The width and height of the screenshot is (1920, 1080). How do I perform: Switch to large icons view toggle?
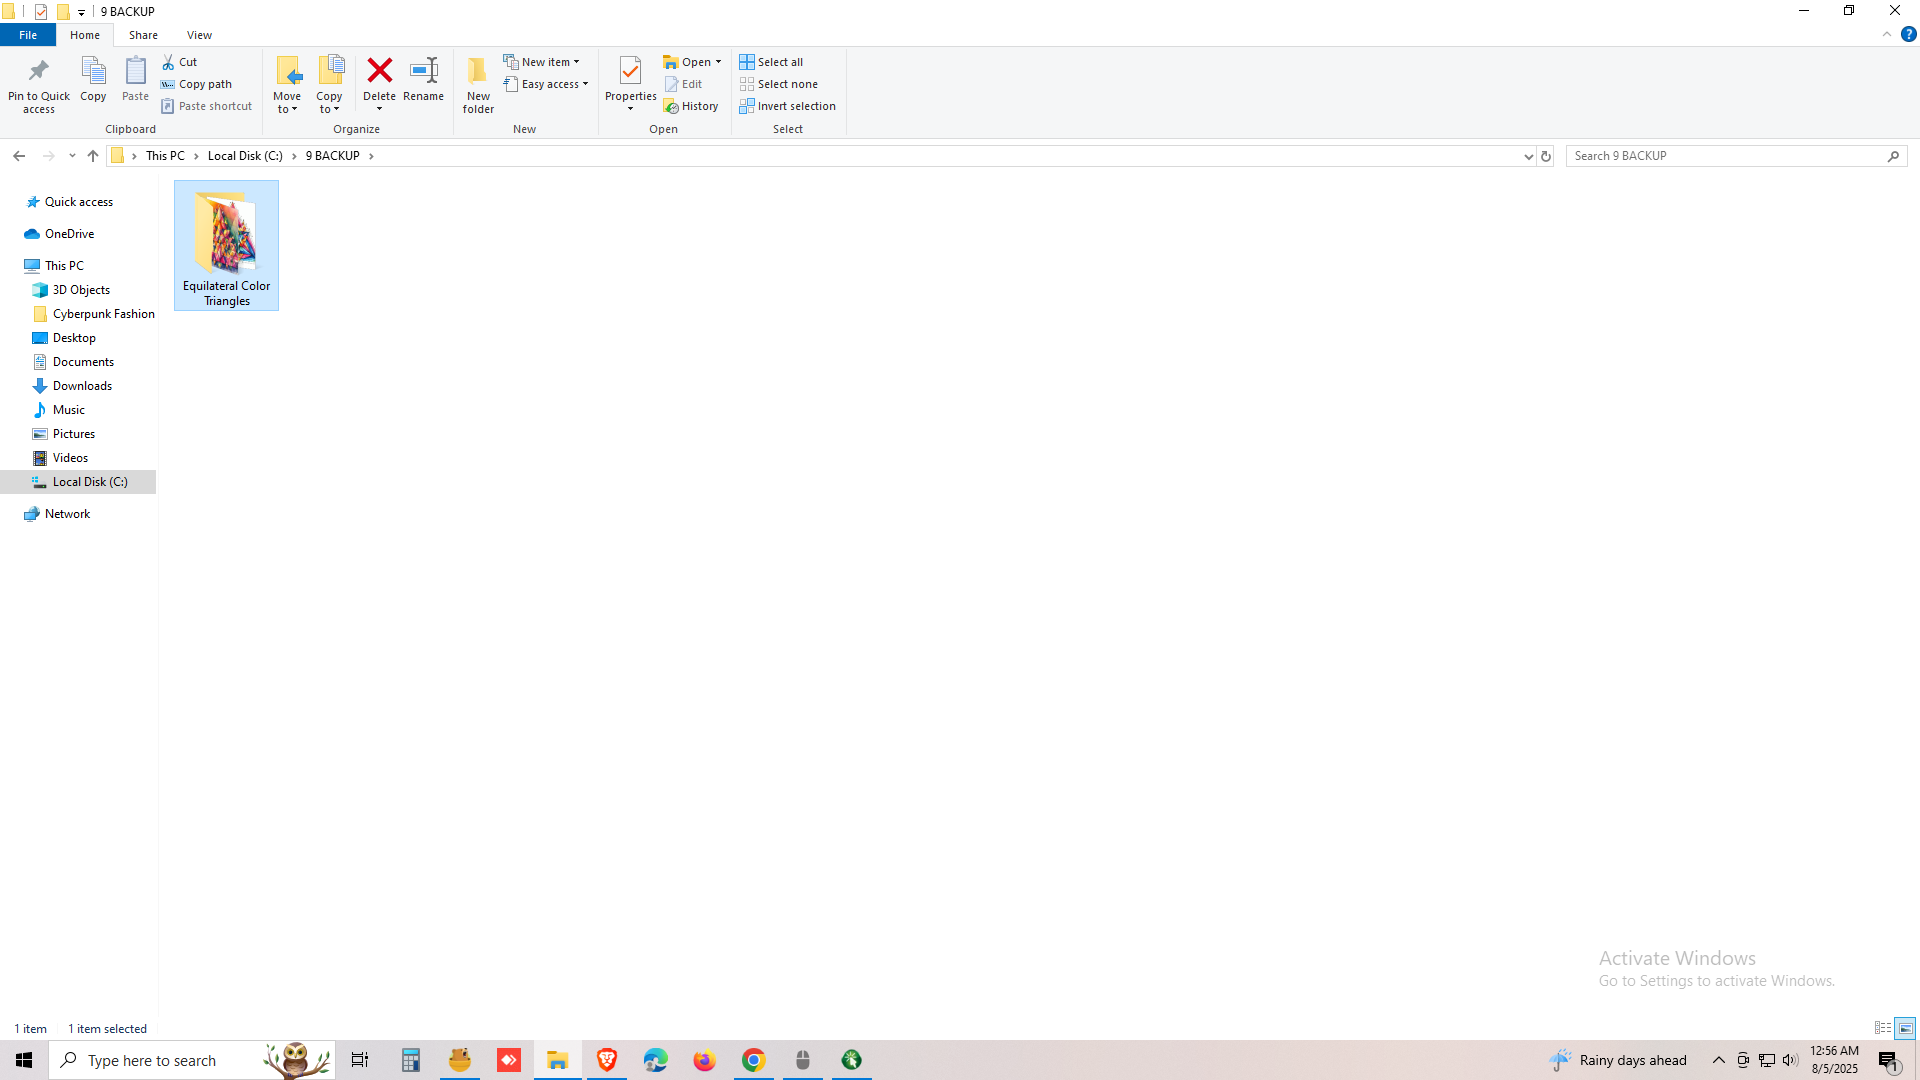1905,1028
